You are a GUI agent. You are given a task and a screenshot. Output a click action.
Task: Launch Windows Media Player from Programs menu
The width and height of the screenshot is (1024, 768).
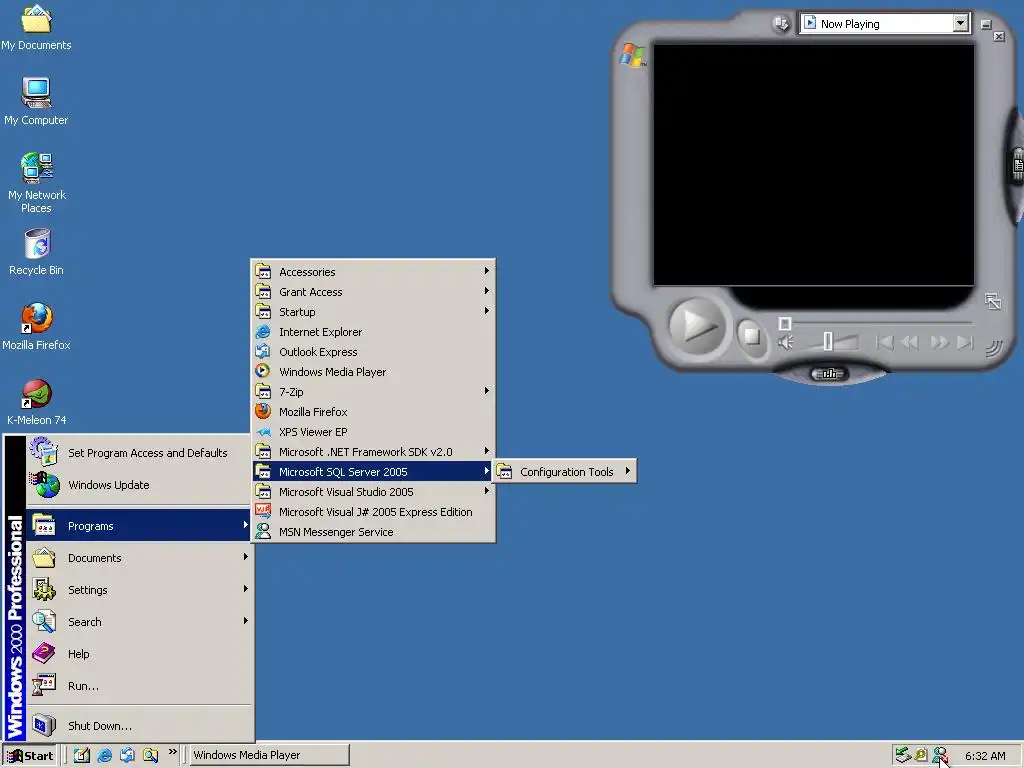click(373, 372)
